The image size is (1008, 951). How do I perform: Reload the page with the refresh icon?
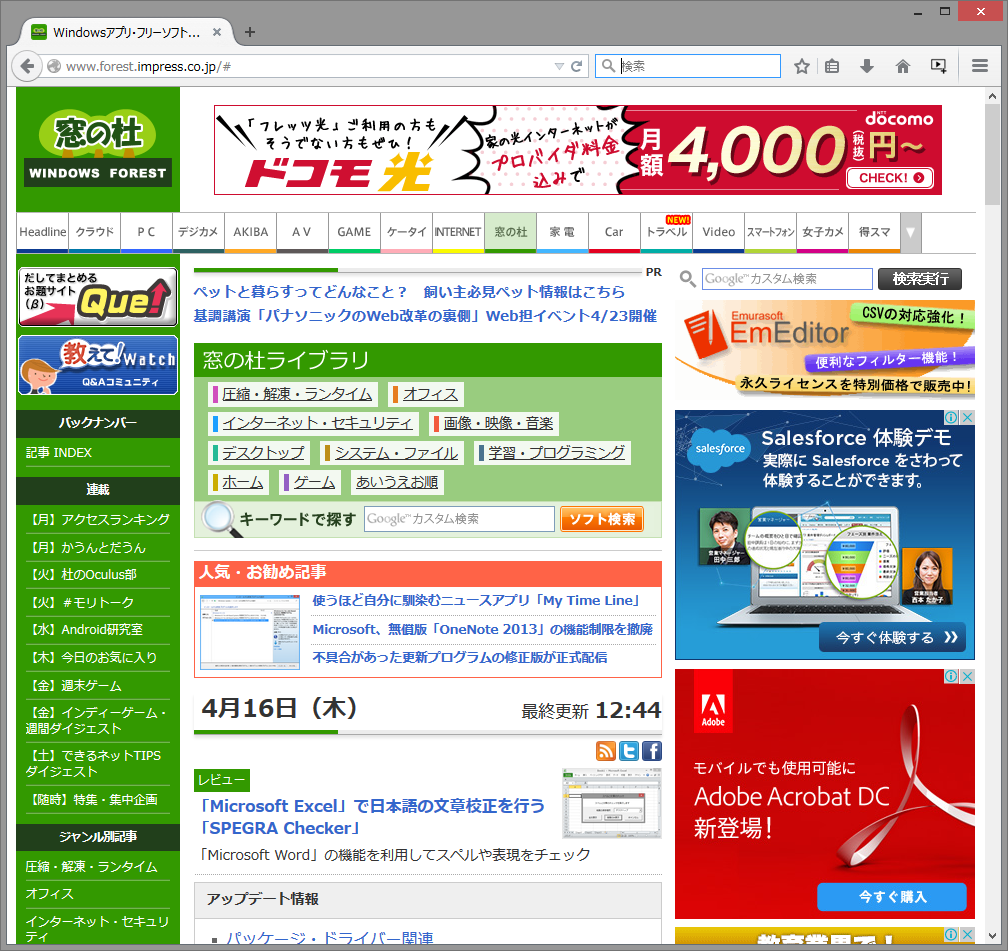[576, 65]
